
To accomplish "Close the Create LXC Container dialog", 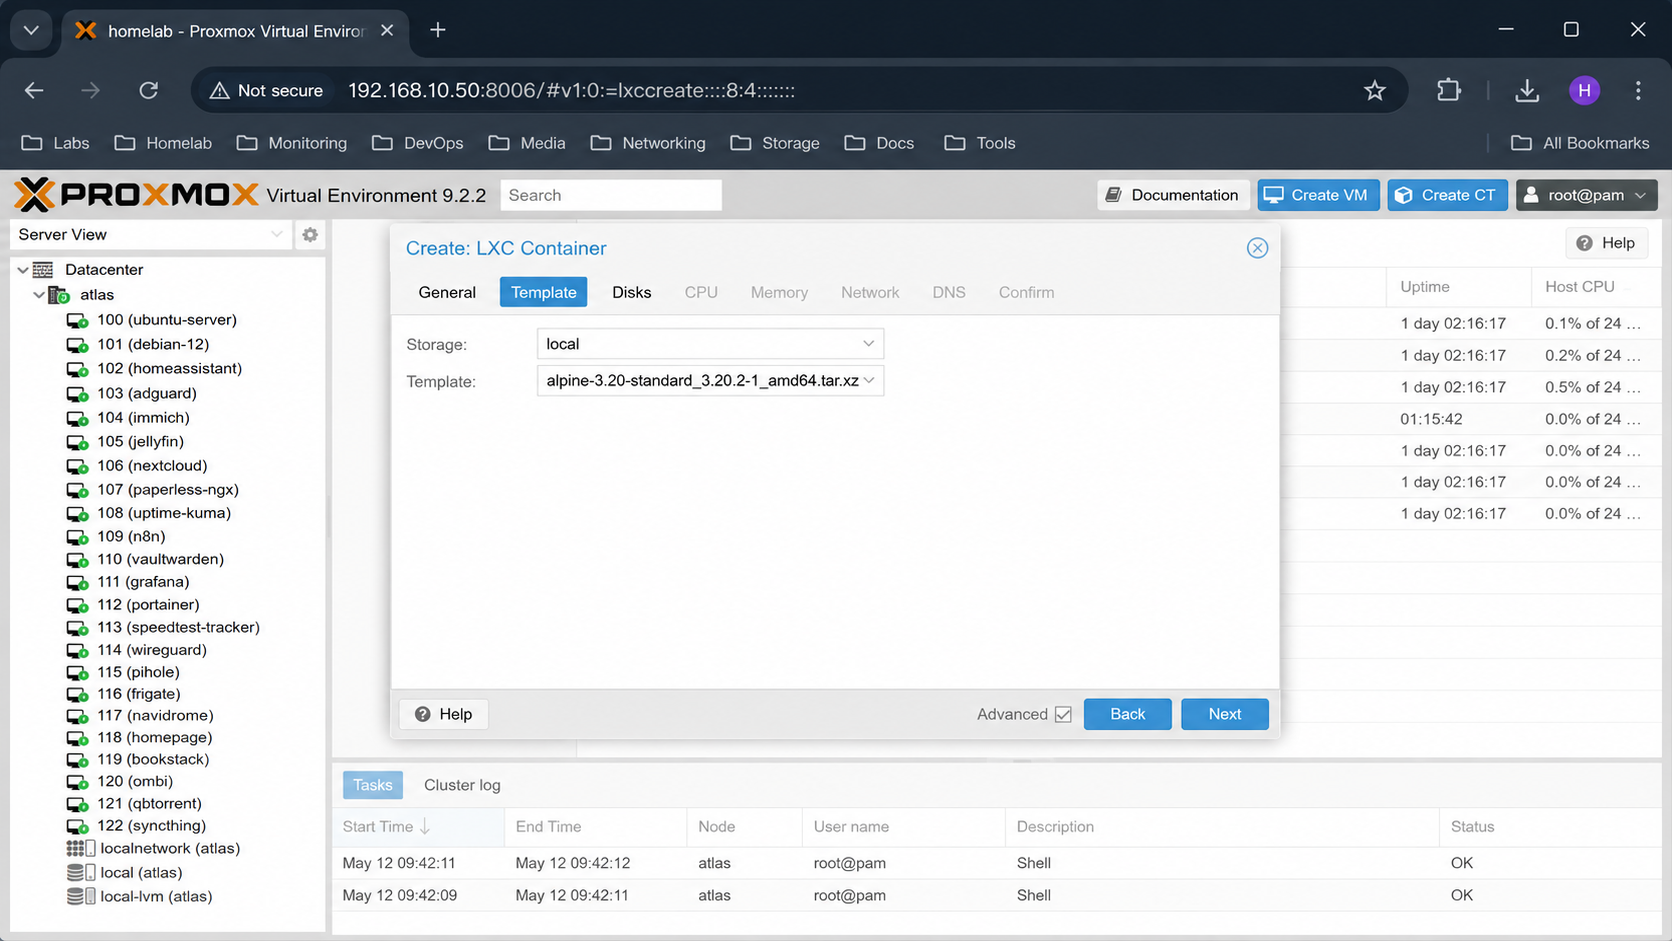I will [x=1257, y=248].
